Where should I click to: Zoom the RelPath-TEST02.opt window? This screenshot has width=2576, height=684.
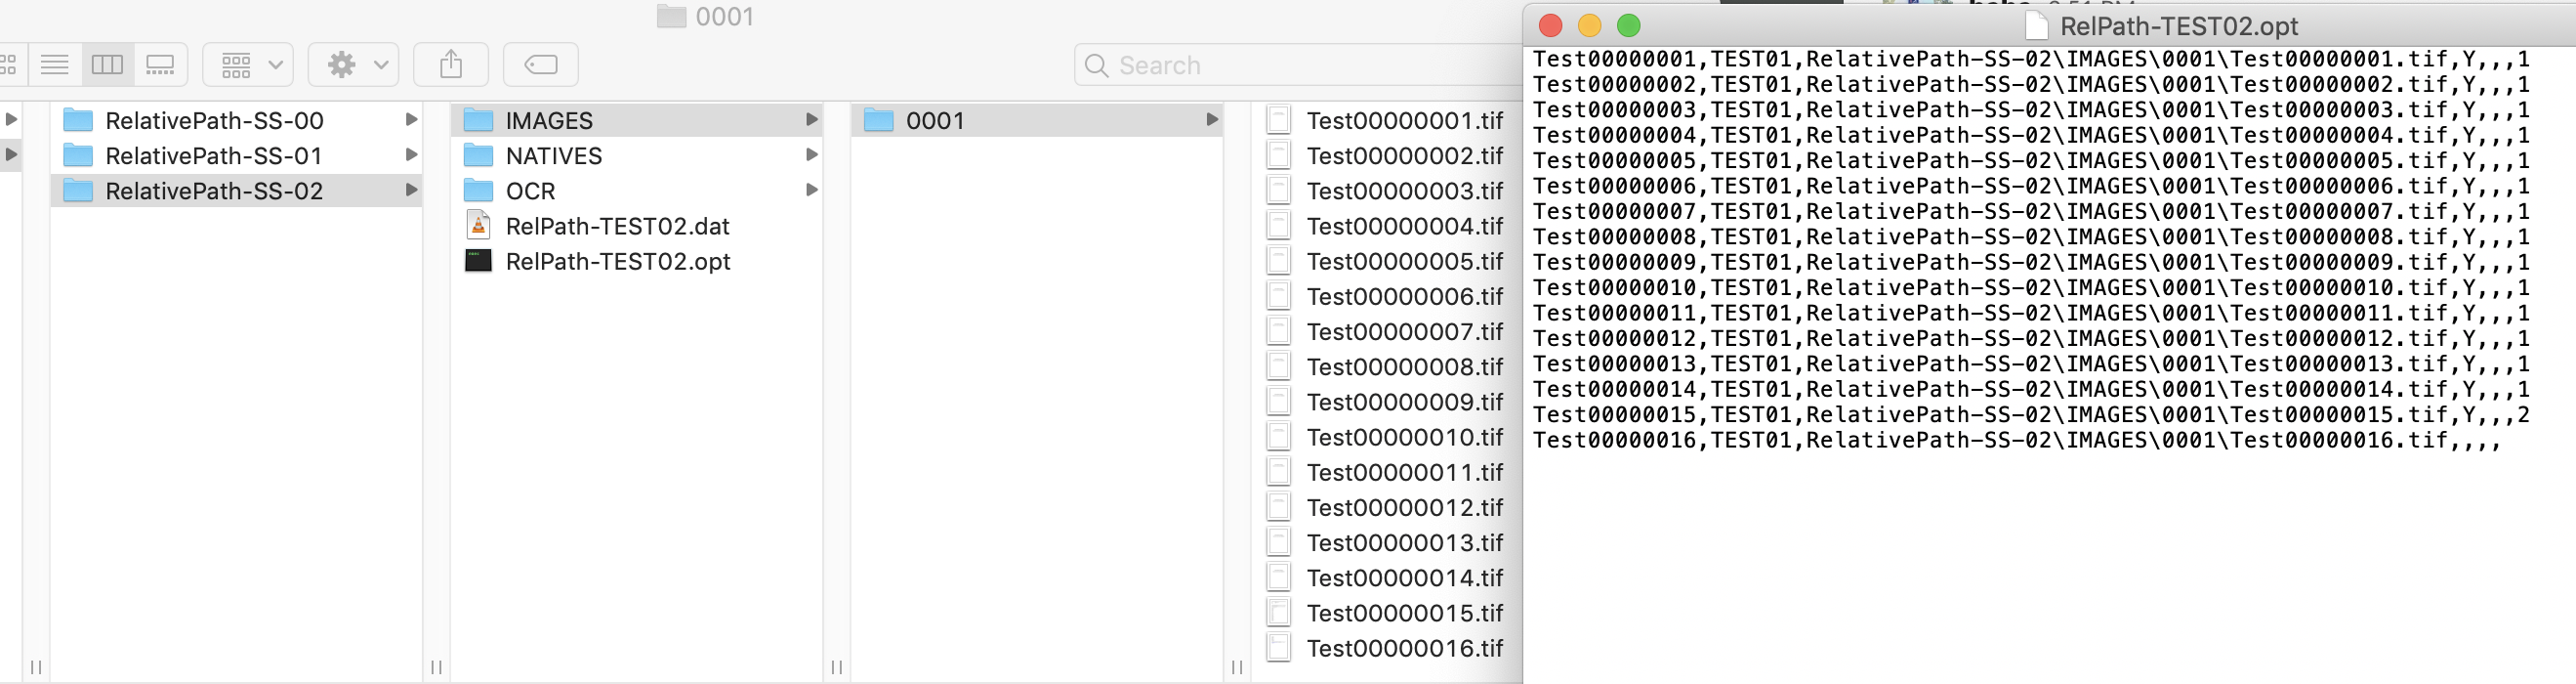[x=1629, y=26]
